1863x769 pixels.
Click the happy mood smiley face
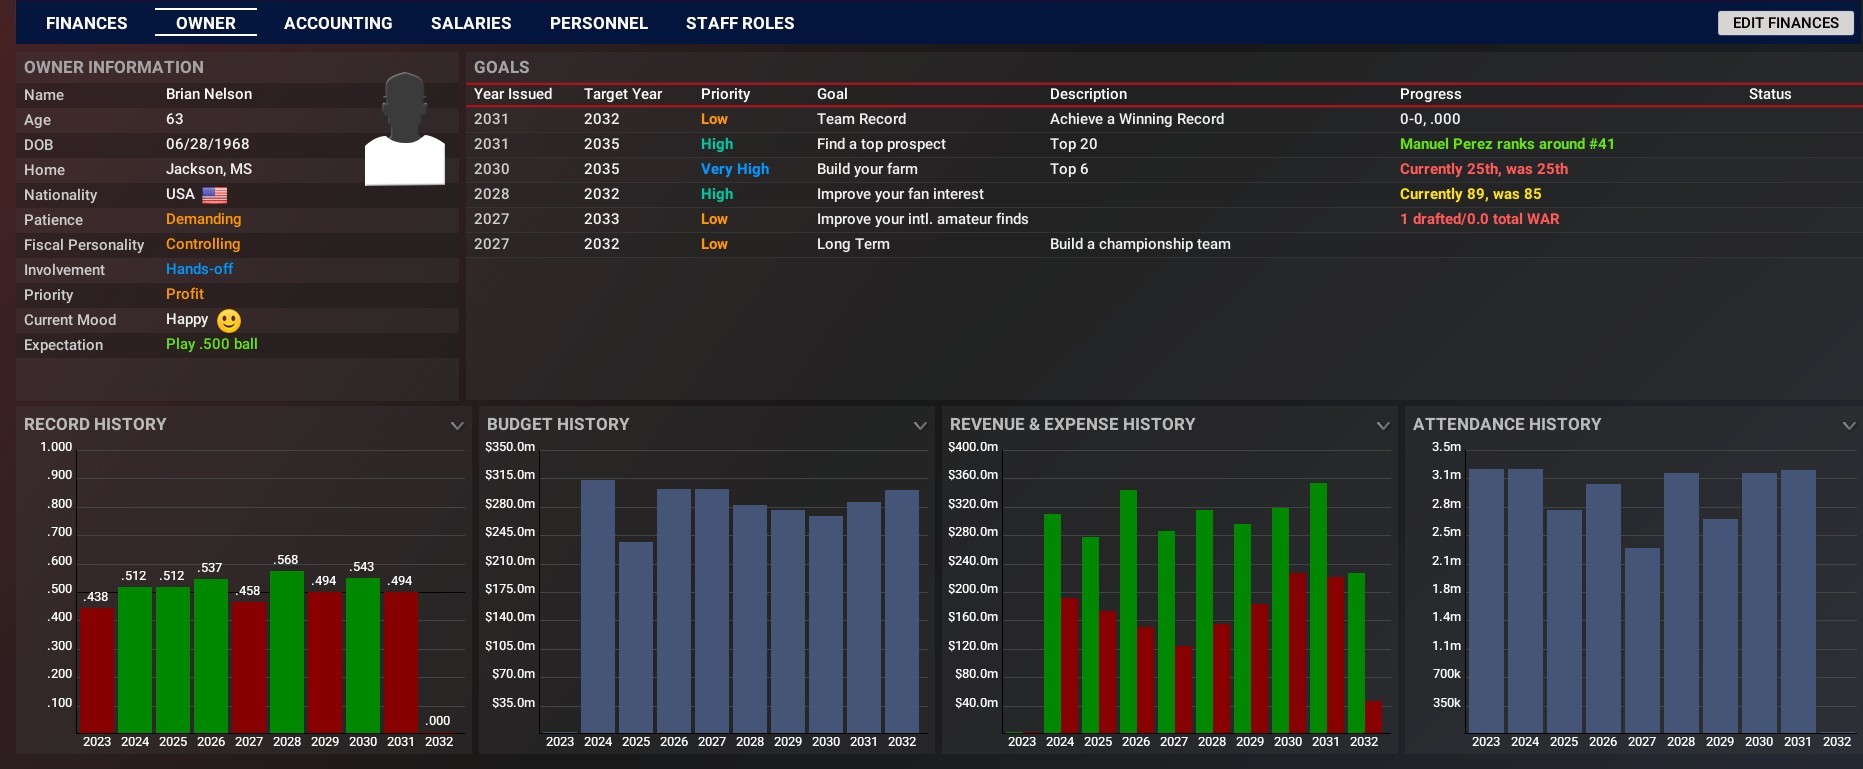point(229,321)
